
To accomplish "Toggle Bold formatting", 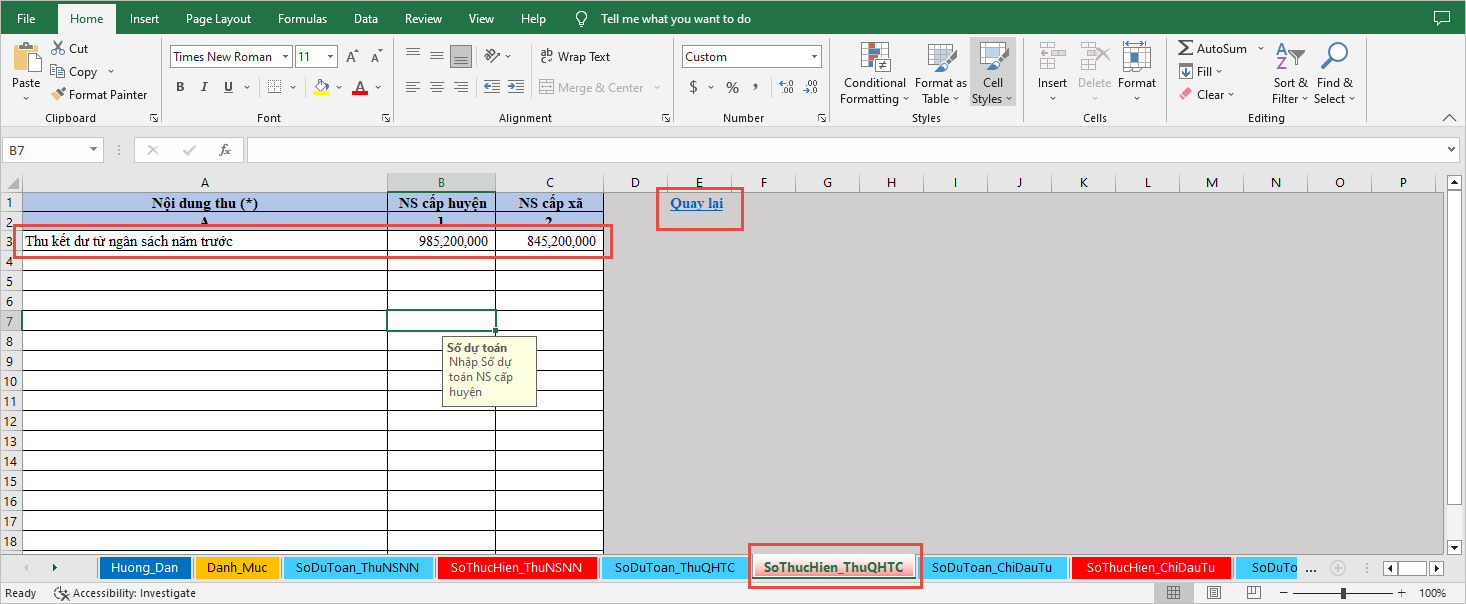I will (x=180, y=87).
